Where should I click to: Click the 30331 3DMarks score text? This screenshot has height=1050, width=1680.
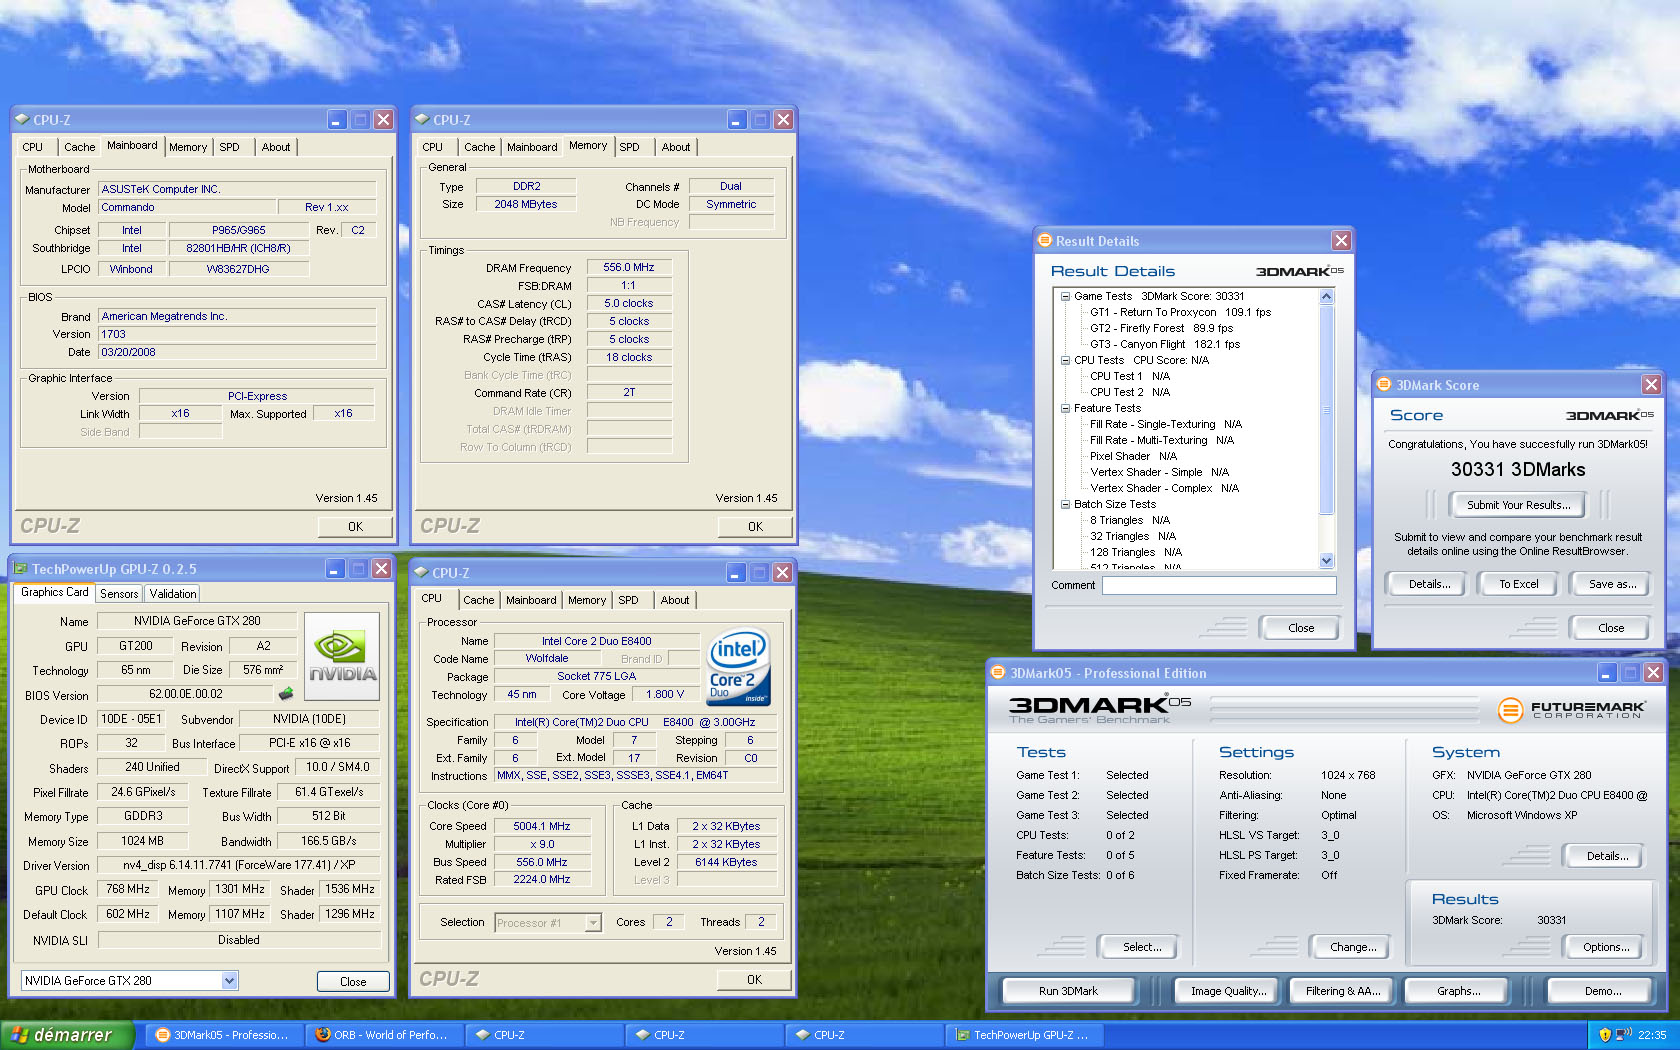tap(1518, 470)
